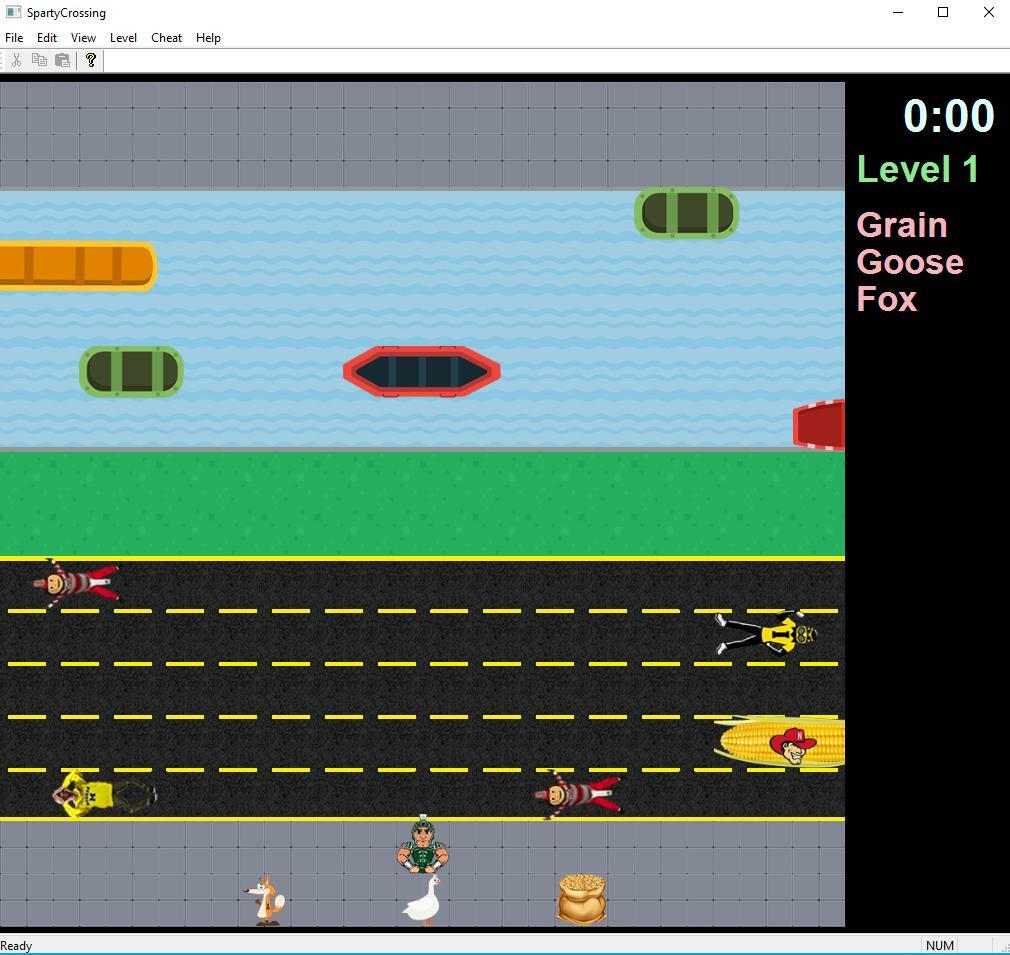This screenshot has height=955, width=1010.
Task: Click the Fox label in the side panel
Action: (887, 299)
